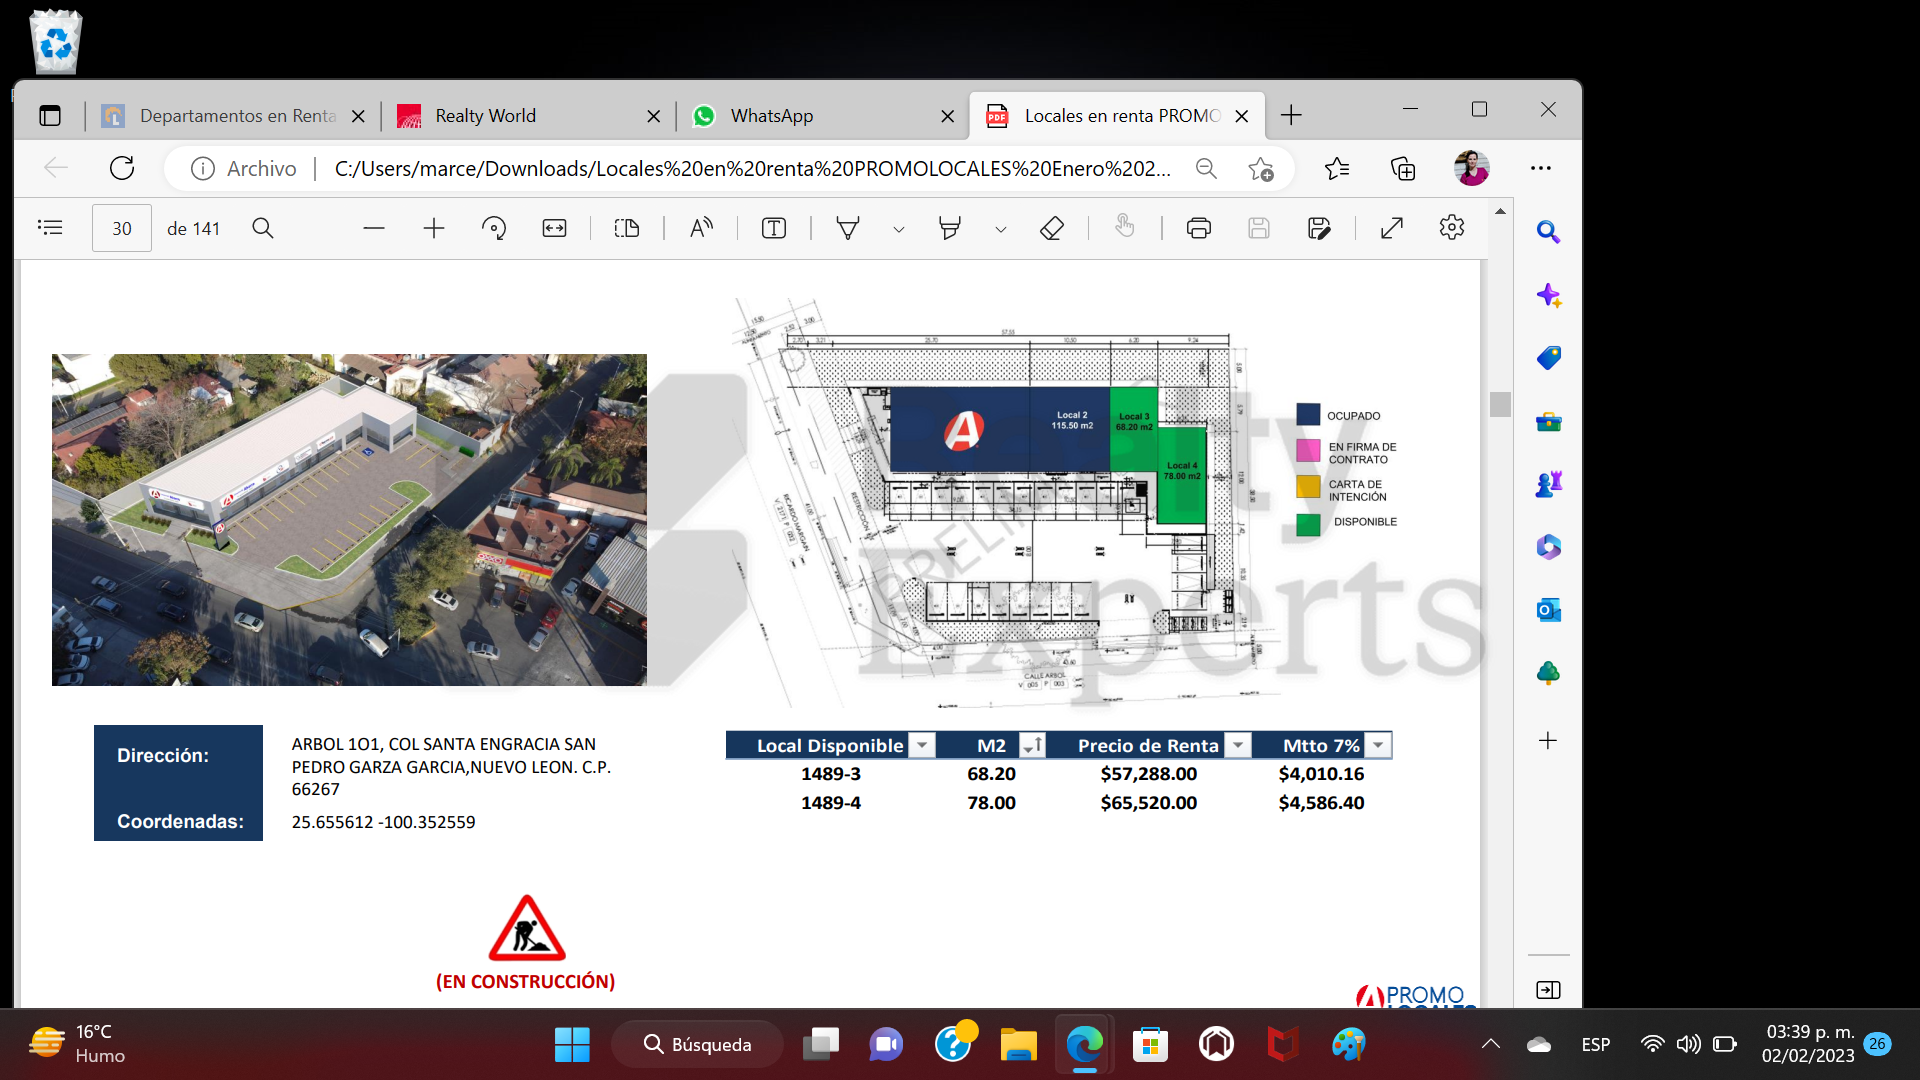Print the PDF document
The width and height of the screenshot is (1920, 1080).
pos(1198,228)
